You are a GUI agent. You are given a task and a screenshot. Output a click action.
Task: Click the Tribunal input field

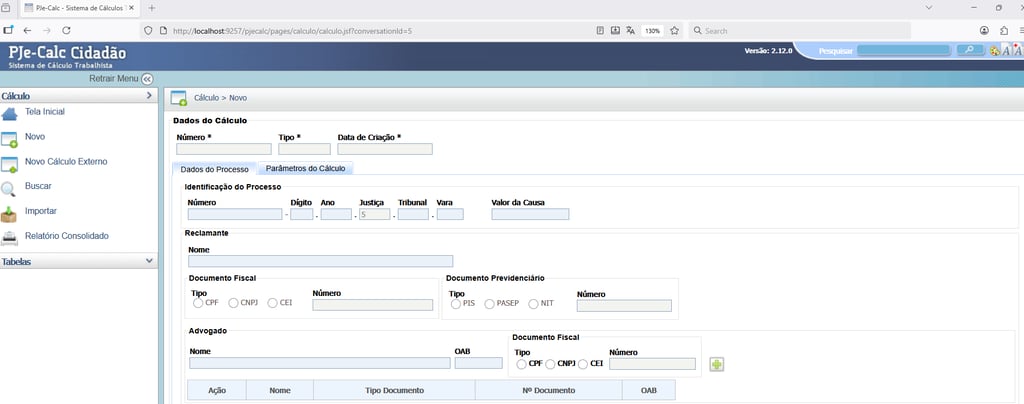pos(413,214)
